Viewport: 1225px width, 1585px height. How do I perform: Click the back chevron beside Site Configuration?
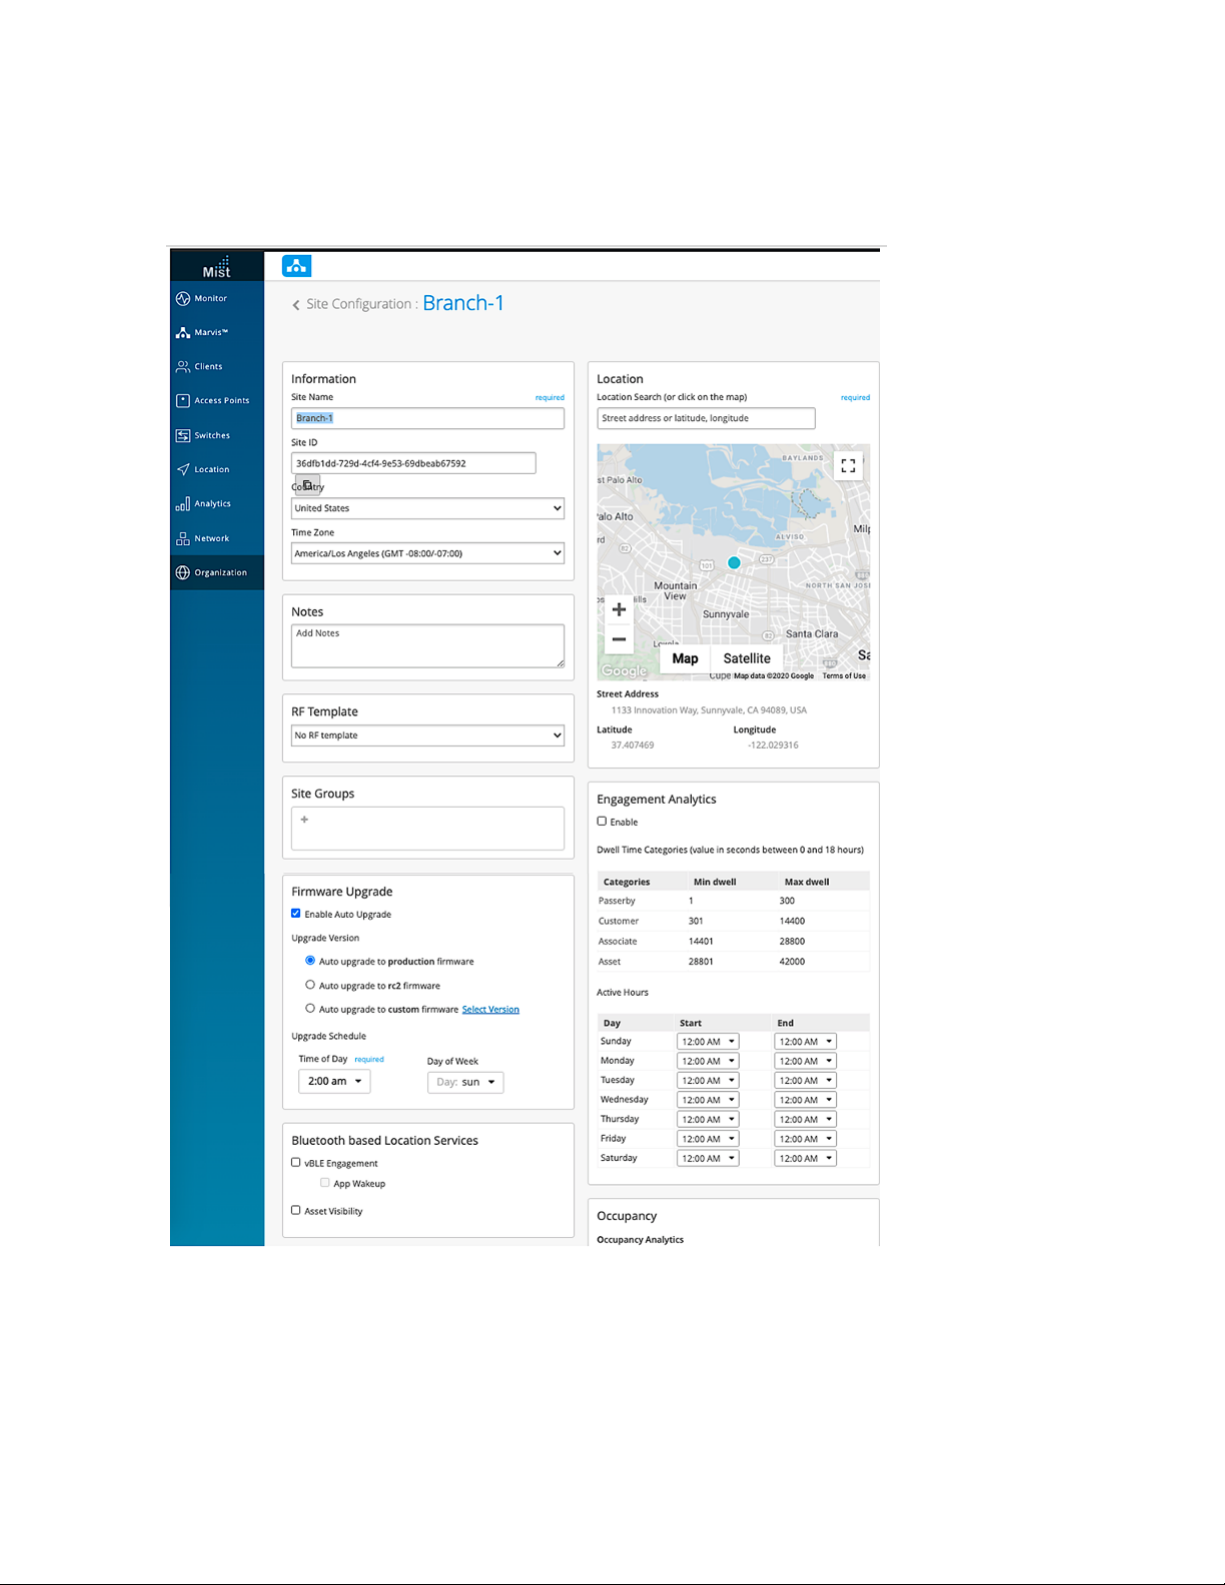coord(296,305)
